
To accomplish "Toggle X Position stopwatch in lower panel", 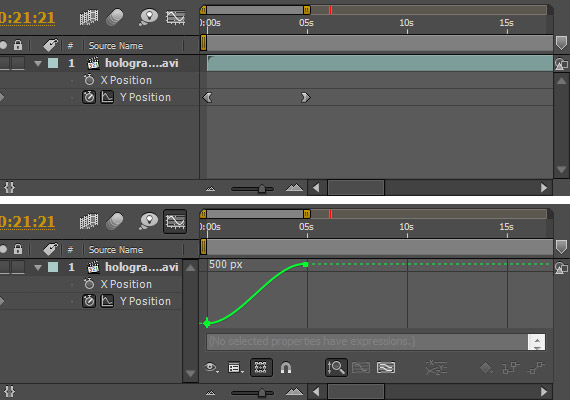I will [89, 284].
